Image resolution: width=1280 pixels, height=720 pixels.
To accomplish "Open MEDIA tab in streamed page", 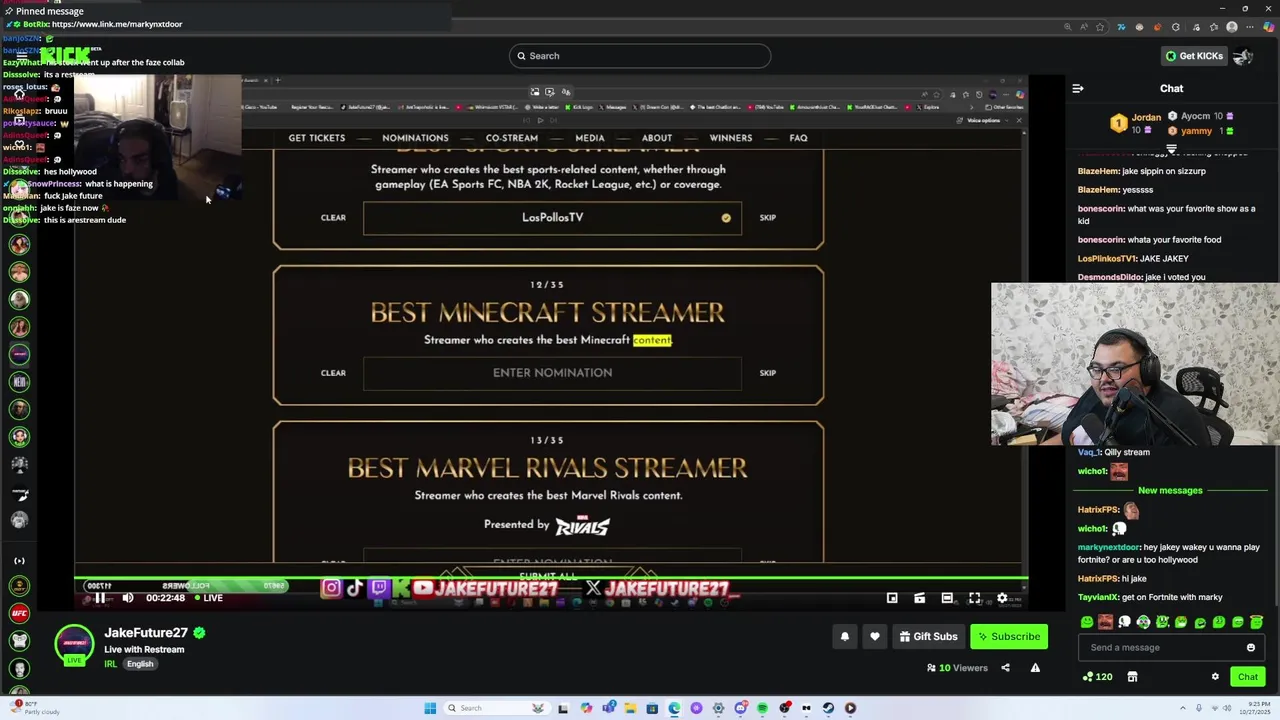I will coord(590,138).
